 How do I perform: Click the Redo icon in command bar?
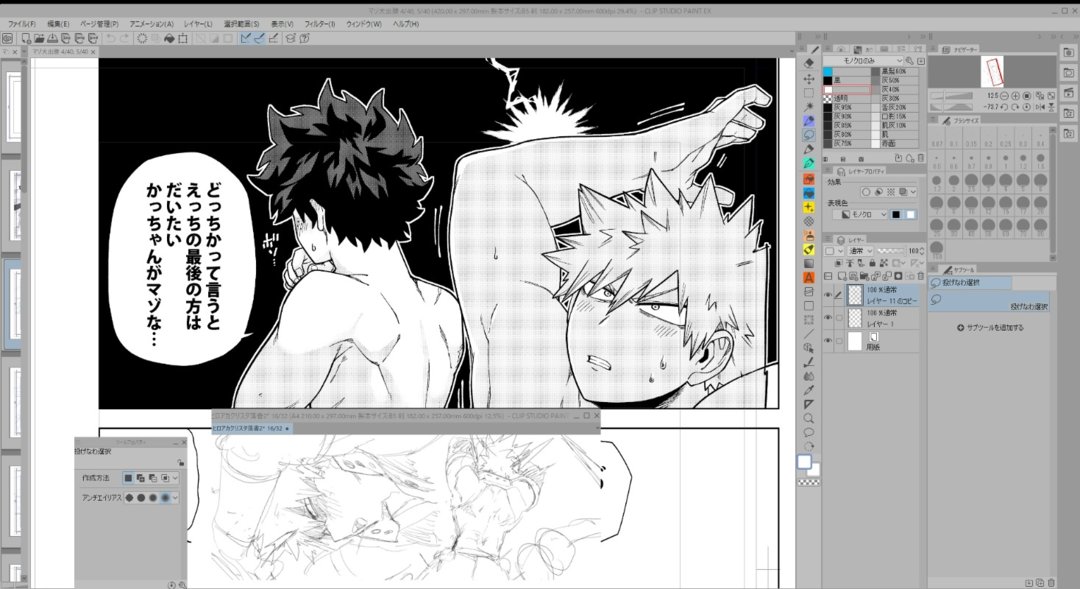[124, 39]
